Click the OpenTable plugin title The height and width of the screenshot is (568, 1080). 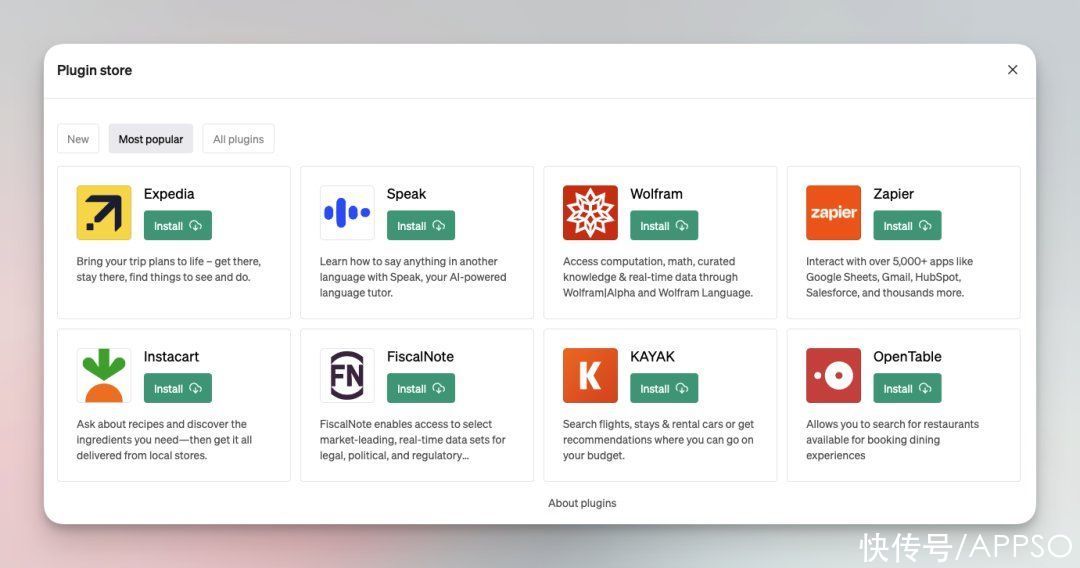[x=907, y=357]
